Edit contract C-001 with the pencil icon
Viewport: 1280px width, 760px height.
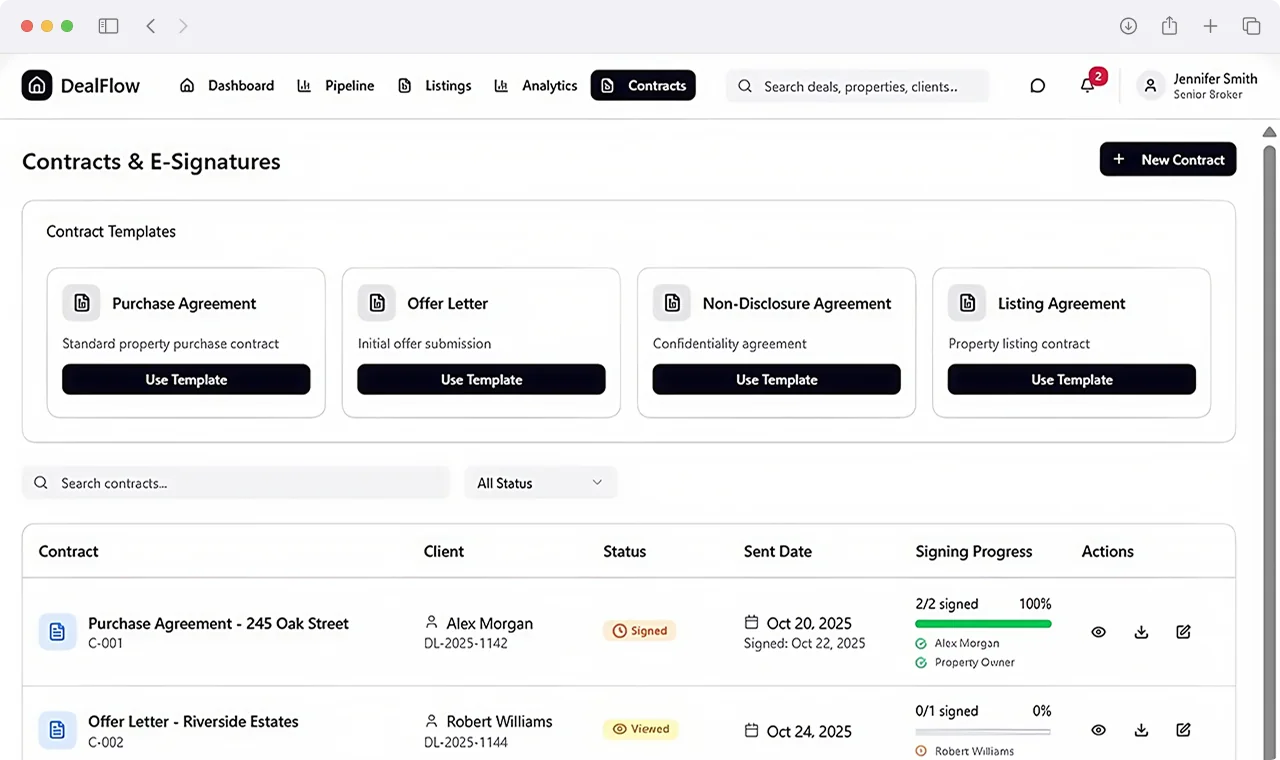pos(1183,632)
